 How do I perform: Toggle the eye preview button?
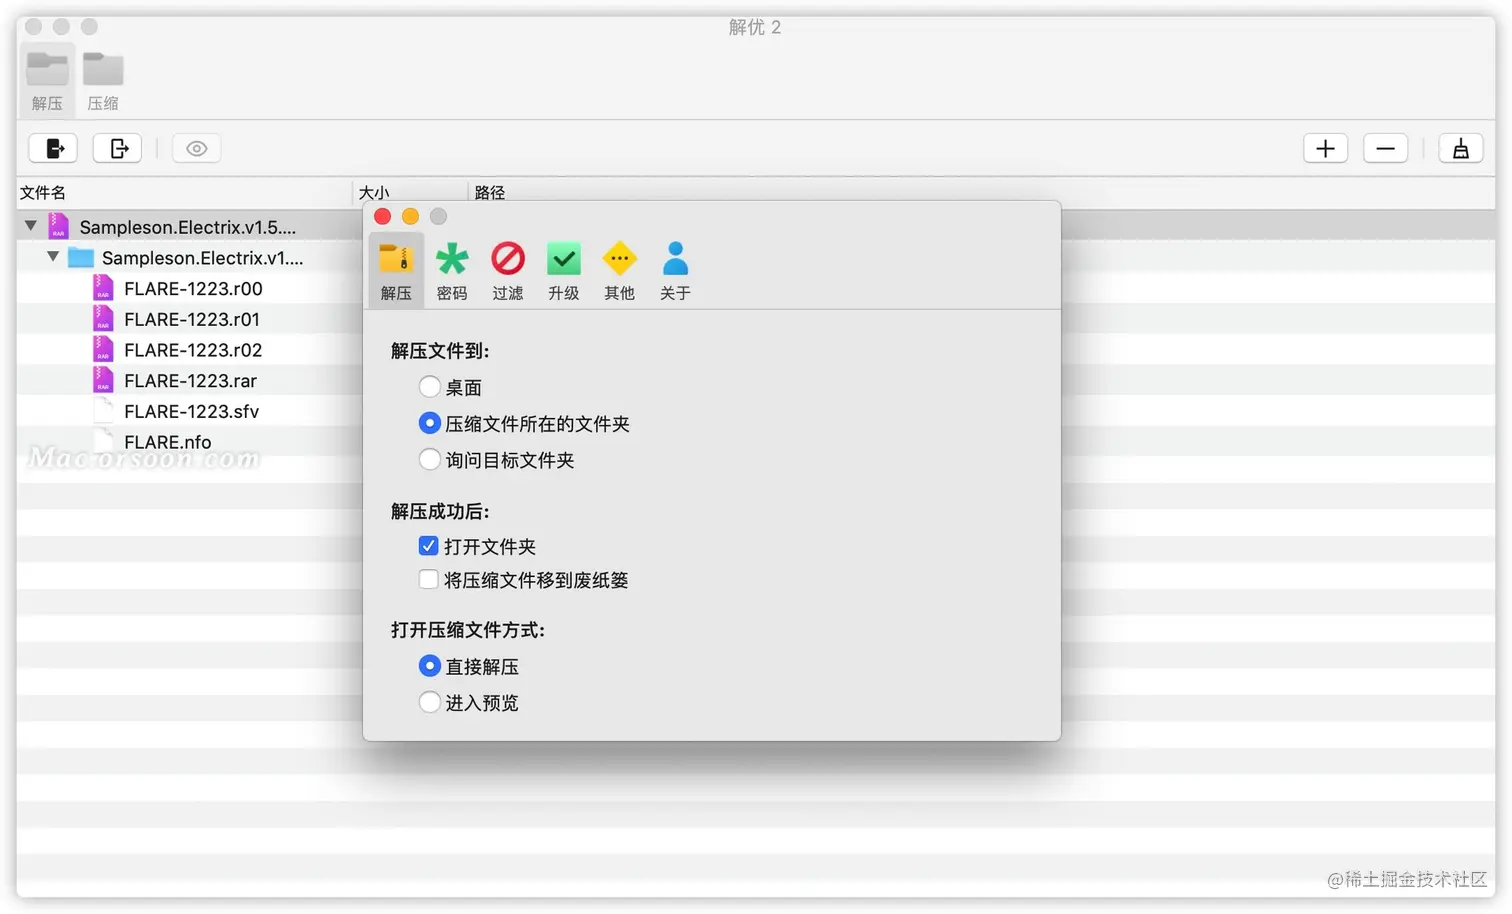pos(197,148)
